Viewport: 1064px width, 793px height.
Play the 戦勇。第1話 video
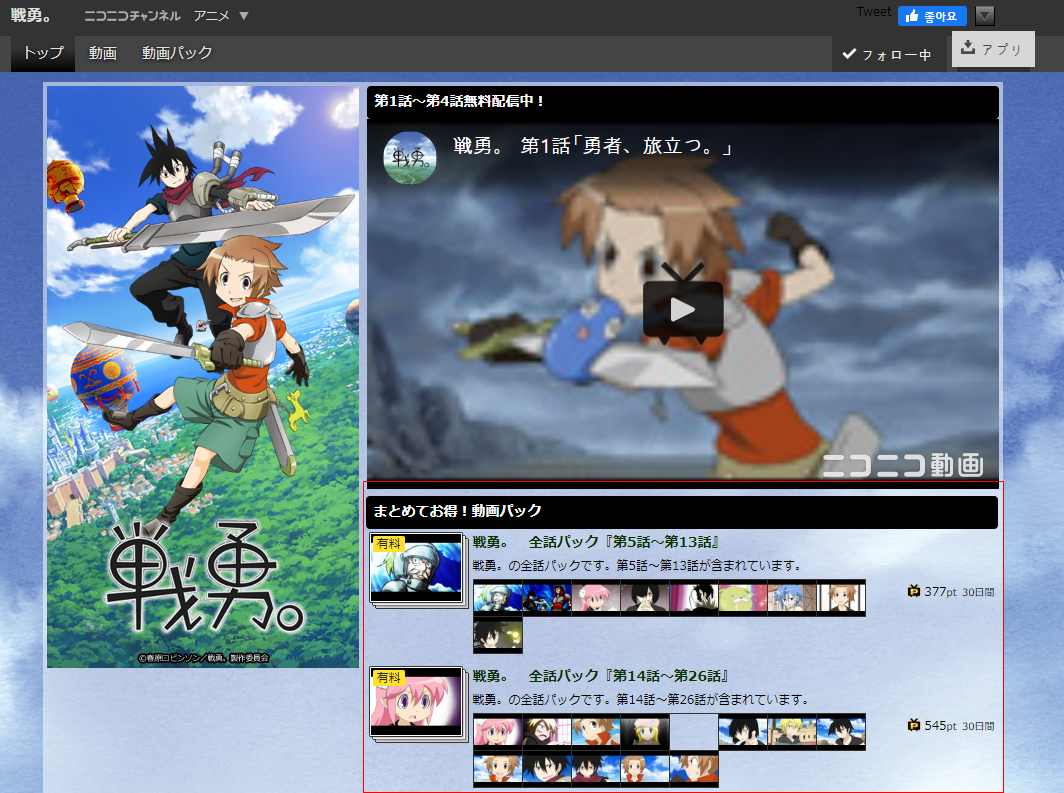coord(683,309)
